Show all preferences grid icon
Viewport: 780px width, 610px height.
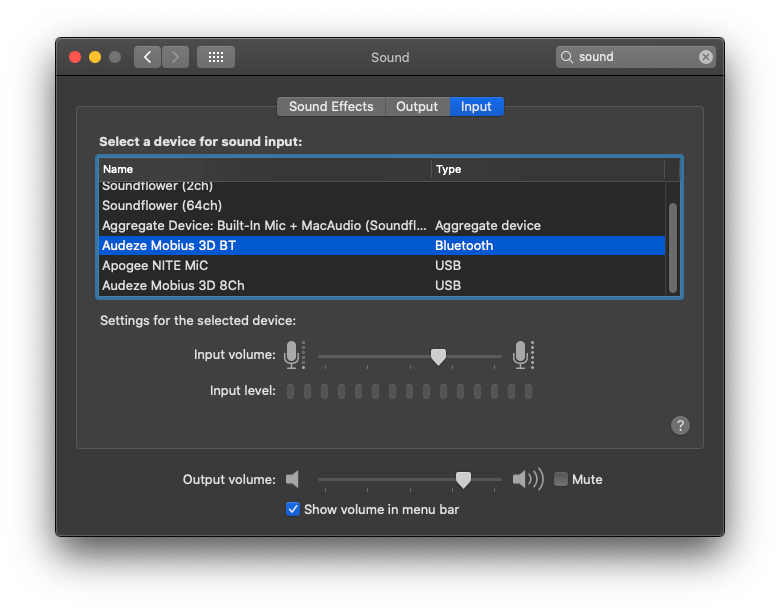[x=216, y=57]
